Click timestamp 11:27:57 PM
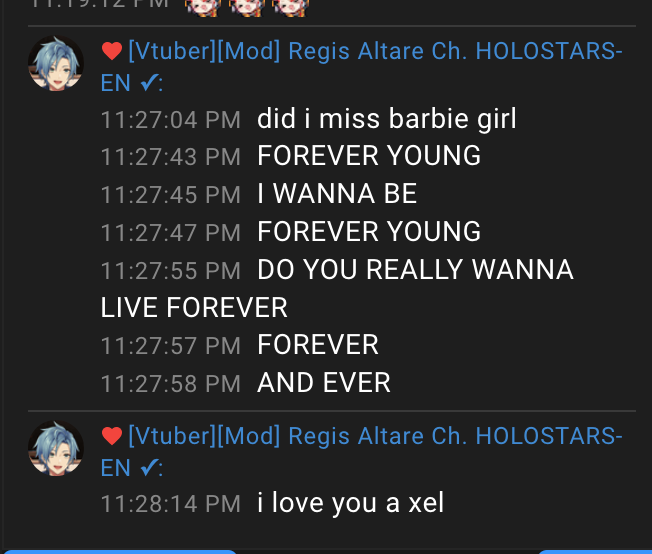 pyautogui.click(x=171, y=346)
